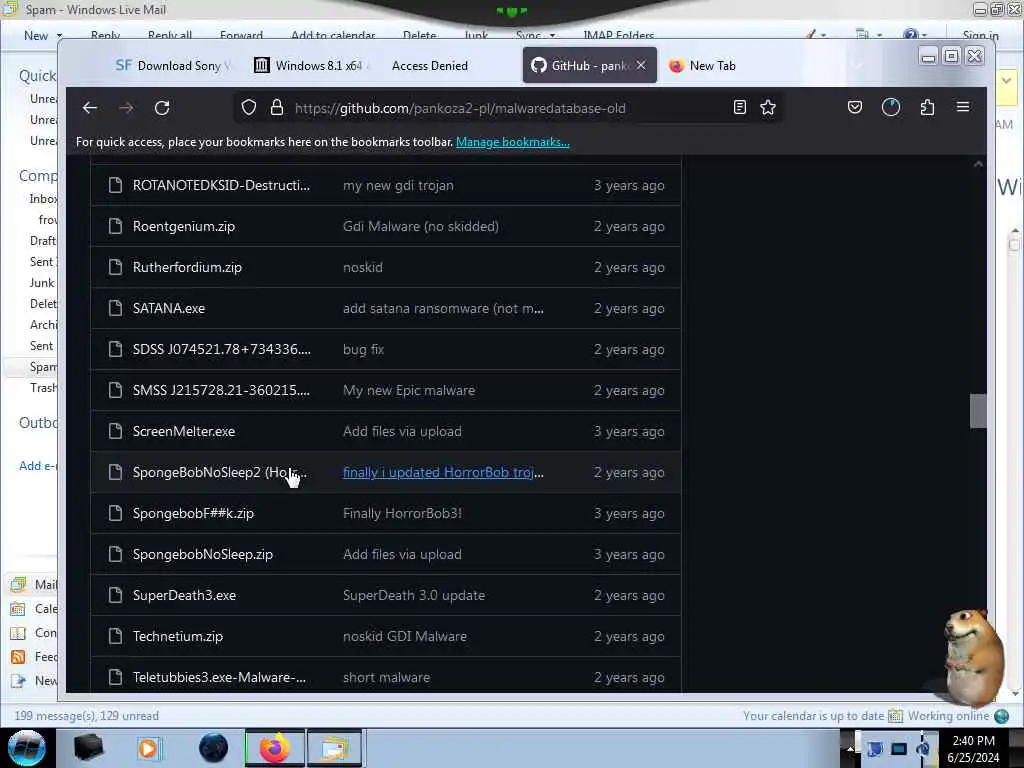This screenshot has width=1024, height=768.
Task: Open Roentgenium.zip file
Action: click(x=184, y=227)
